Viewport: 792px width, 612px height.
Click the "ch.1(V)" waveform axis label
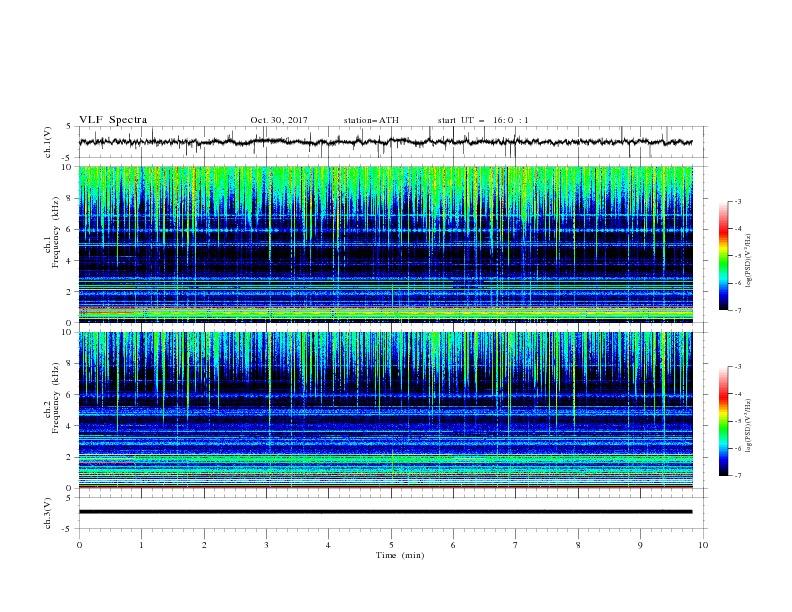(48, 142)
